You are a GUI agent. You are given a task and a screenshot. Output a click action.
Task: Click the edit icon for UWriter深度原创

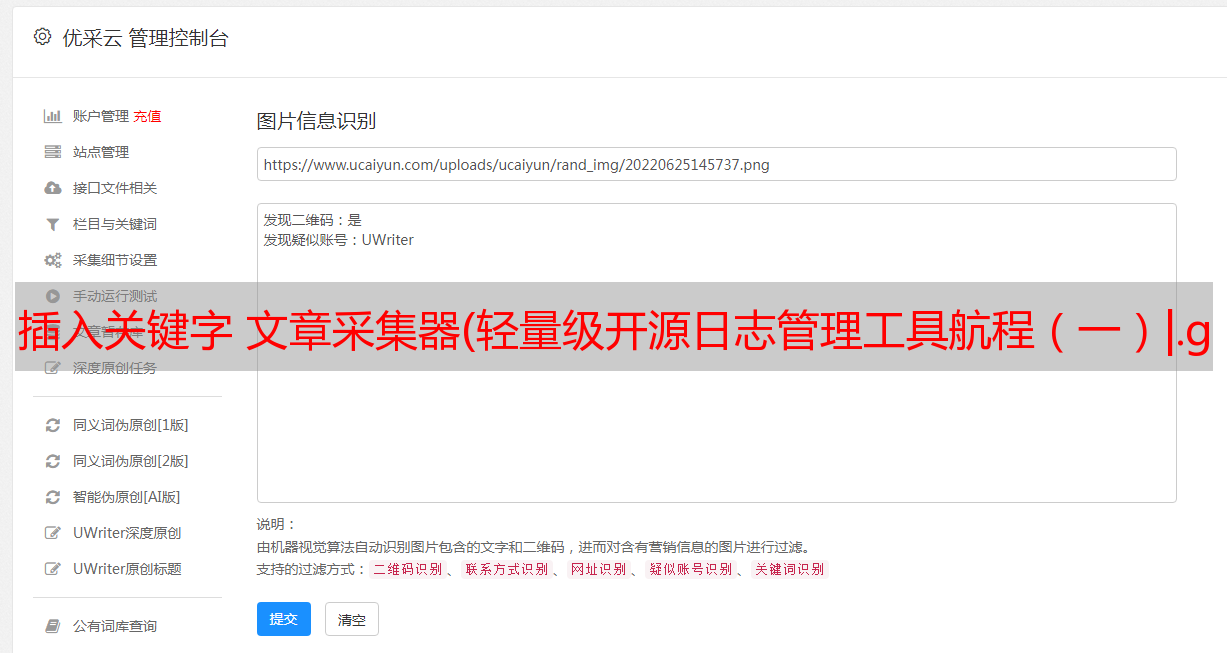pos(53,533)
